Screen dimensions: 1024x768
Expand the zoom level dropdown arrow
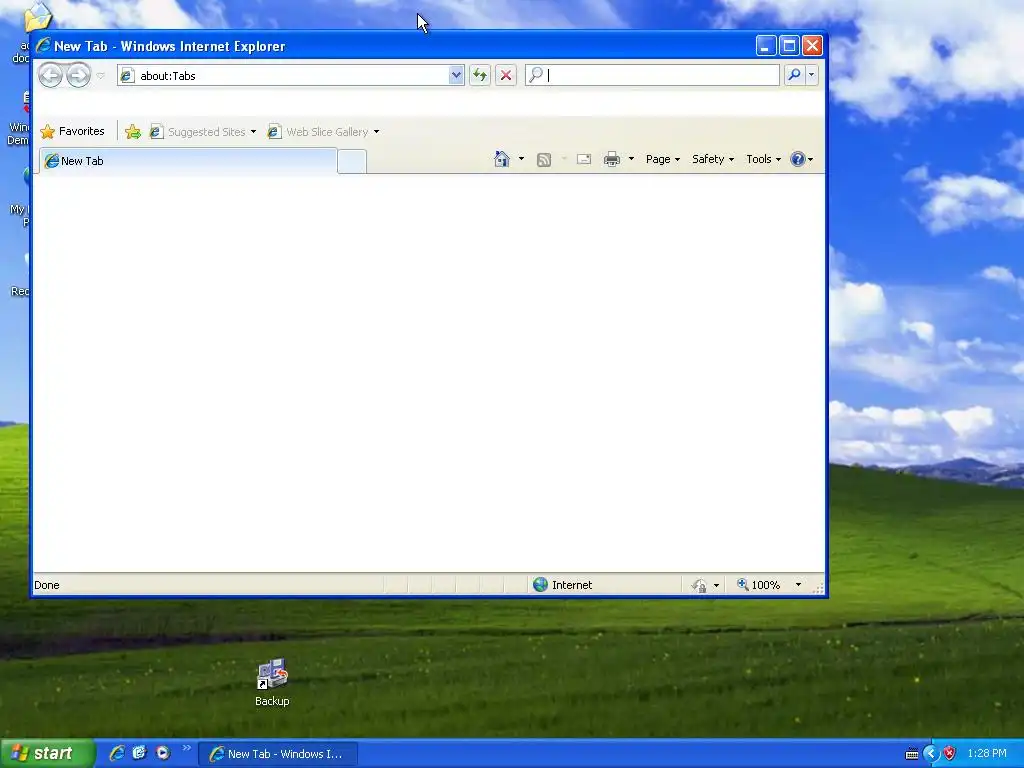(x=798, y=585)
